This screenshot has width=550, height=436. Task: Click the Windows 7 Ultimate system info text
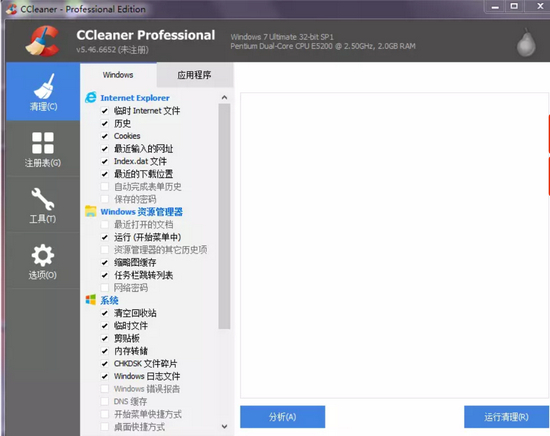point(282,37)
